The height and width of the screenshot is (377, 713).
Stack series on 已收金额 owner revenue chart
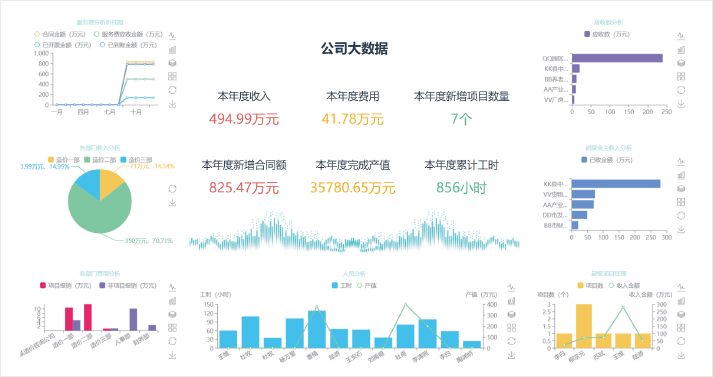click(681, 189)
